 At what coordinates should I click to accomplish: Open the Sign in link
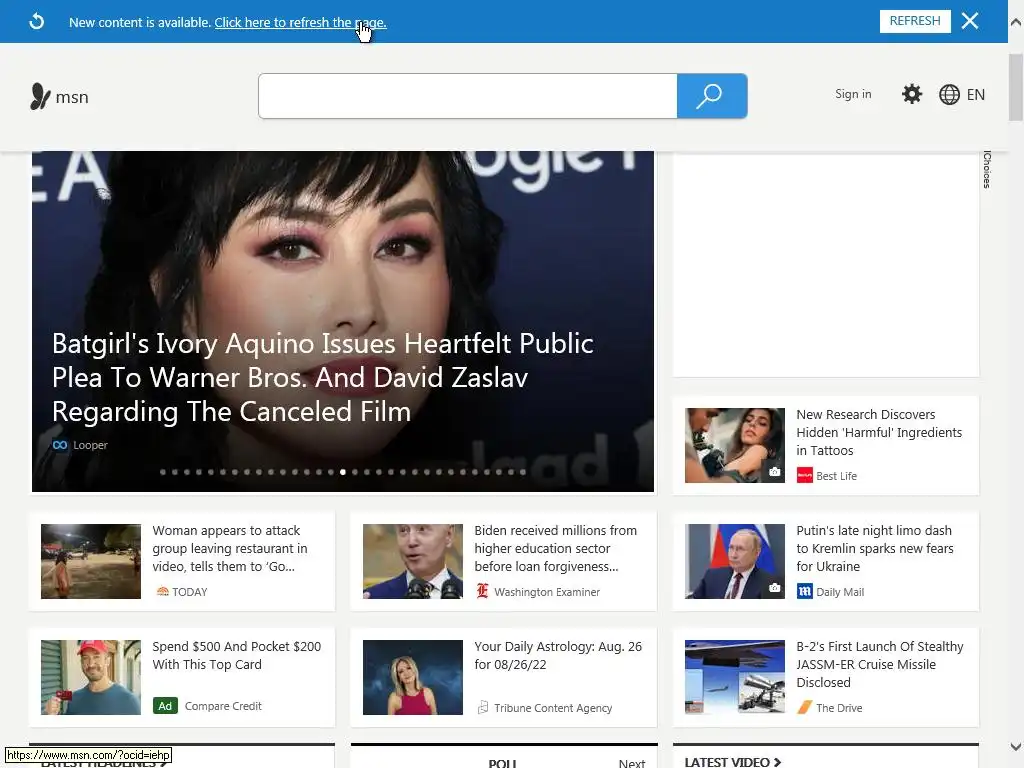[853, 94]
